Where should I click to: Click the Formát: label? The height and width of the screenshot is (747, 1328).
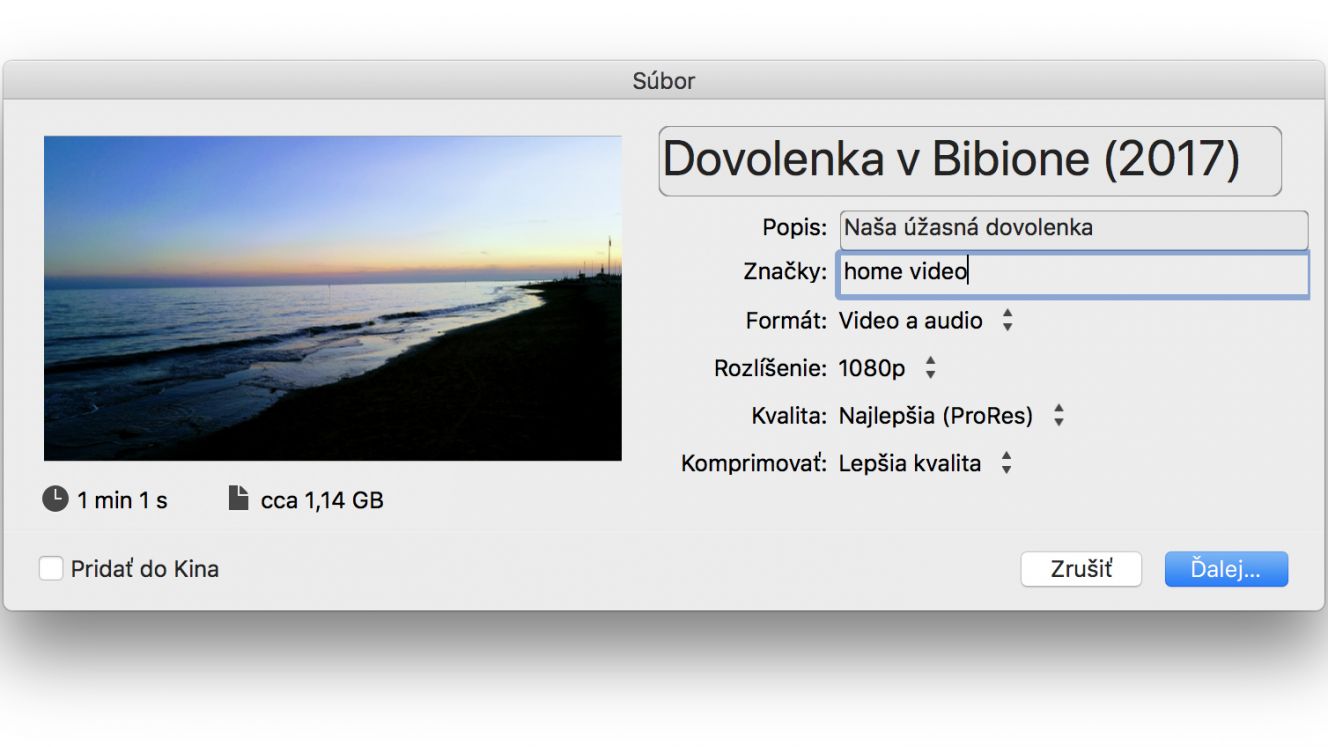point(786,321)
